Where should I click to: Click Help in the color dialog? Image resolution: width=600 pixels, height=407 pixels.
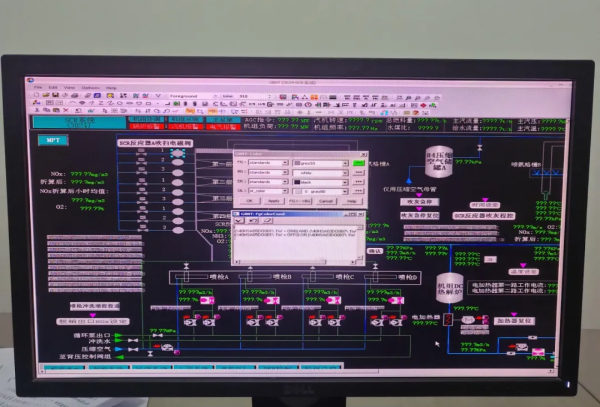(x=351, y=201)
